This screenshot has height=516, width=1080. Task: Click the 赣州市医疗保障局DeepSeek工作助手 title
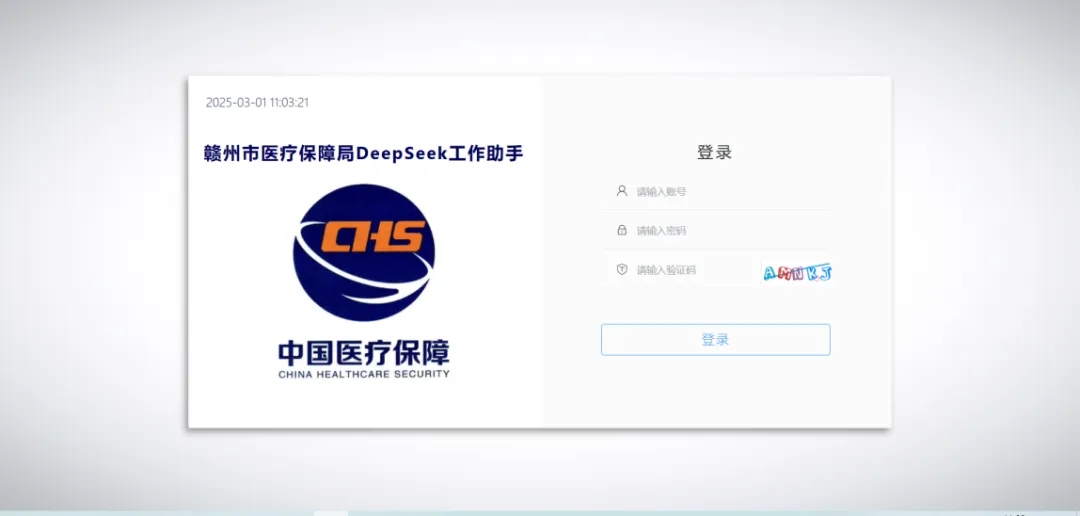(x=364, y=153)
